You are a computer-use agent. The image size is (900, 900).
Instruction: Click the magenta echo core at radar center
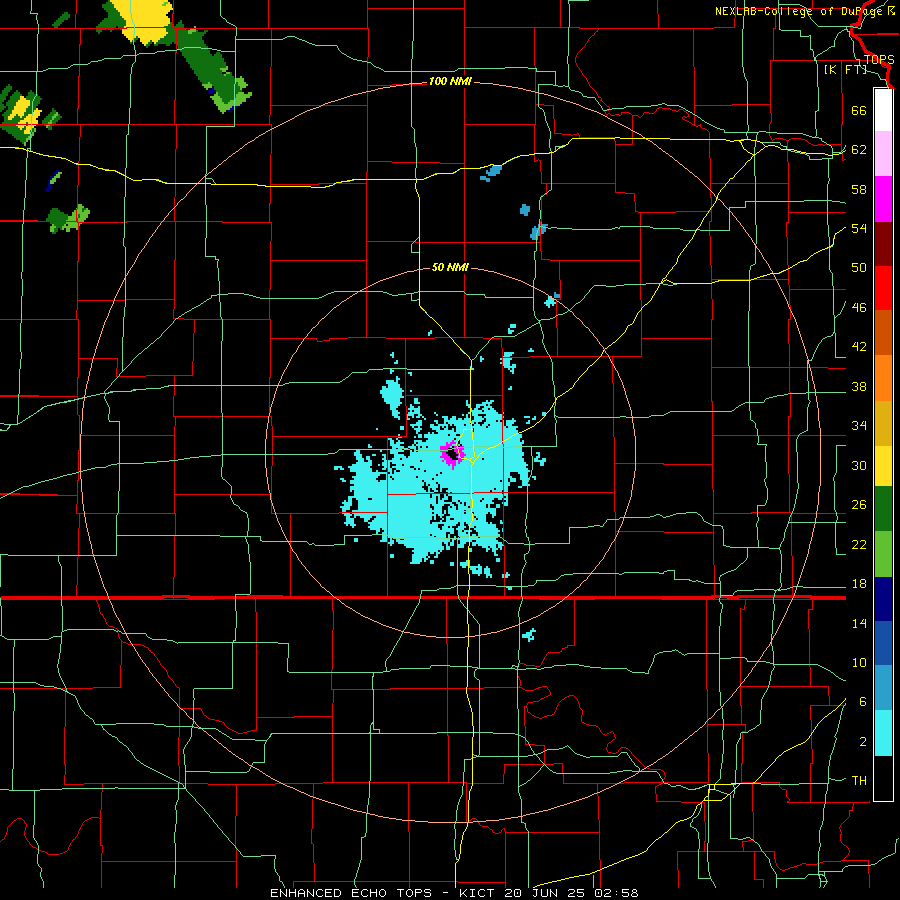452,453
